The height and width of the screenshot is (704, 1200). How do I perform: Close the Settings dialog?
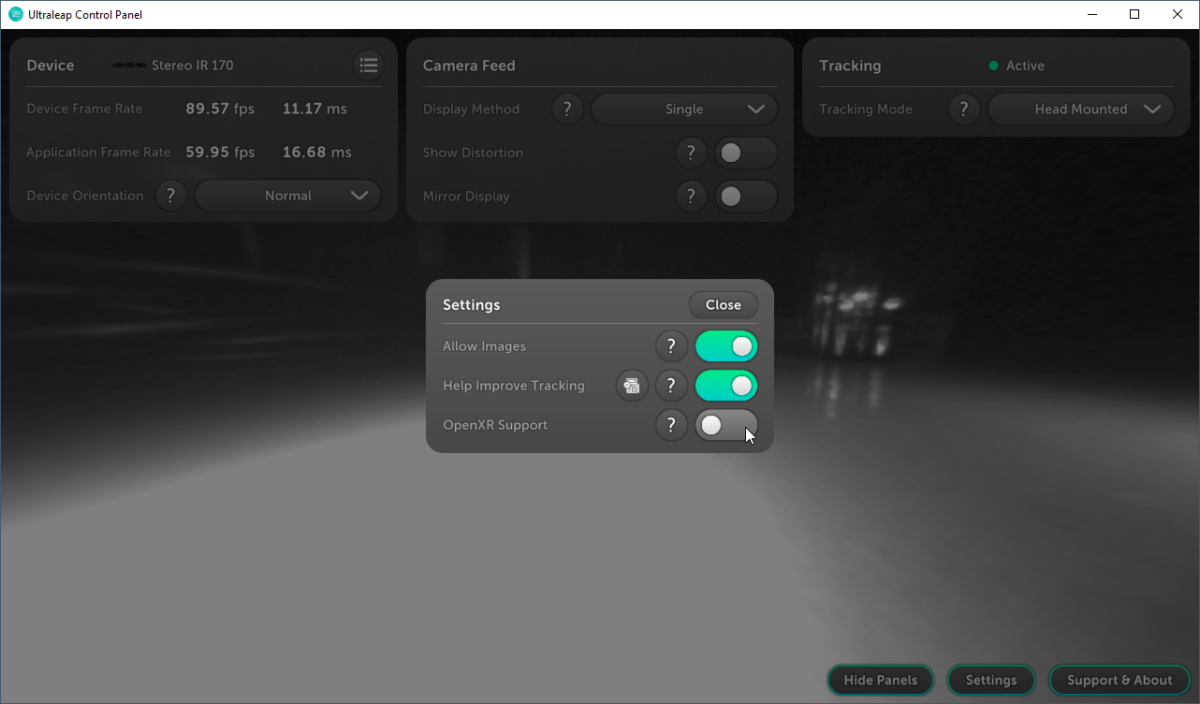[x=723, y=305]
